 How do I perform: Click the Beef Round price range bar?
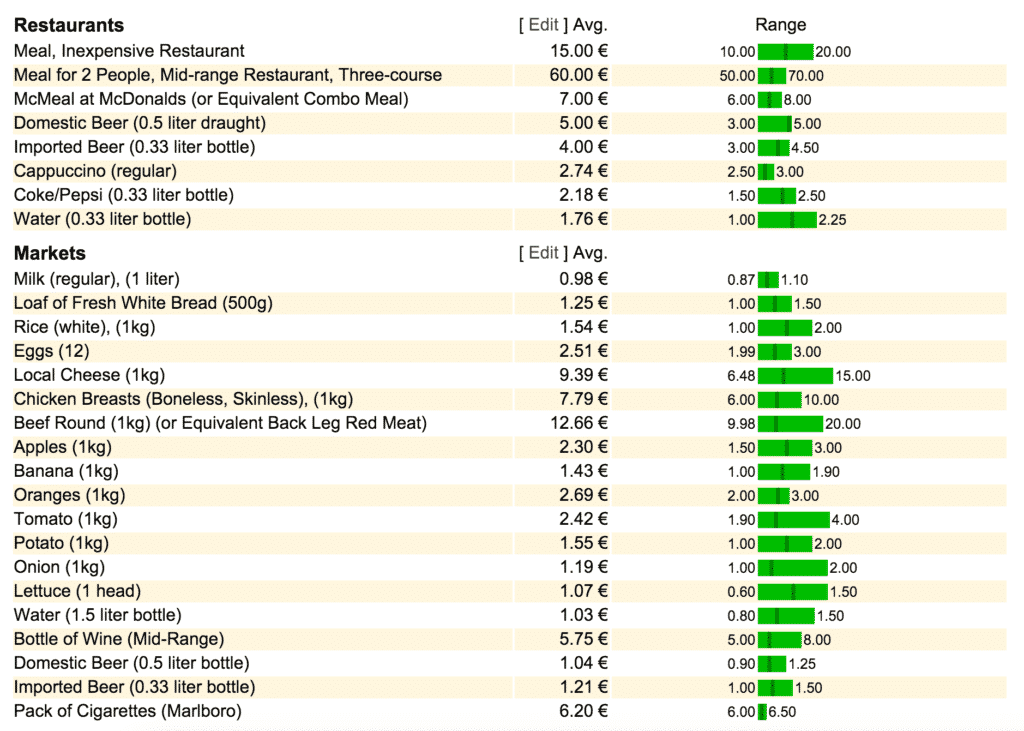click(x=790, y=424)
